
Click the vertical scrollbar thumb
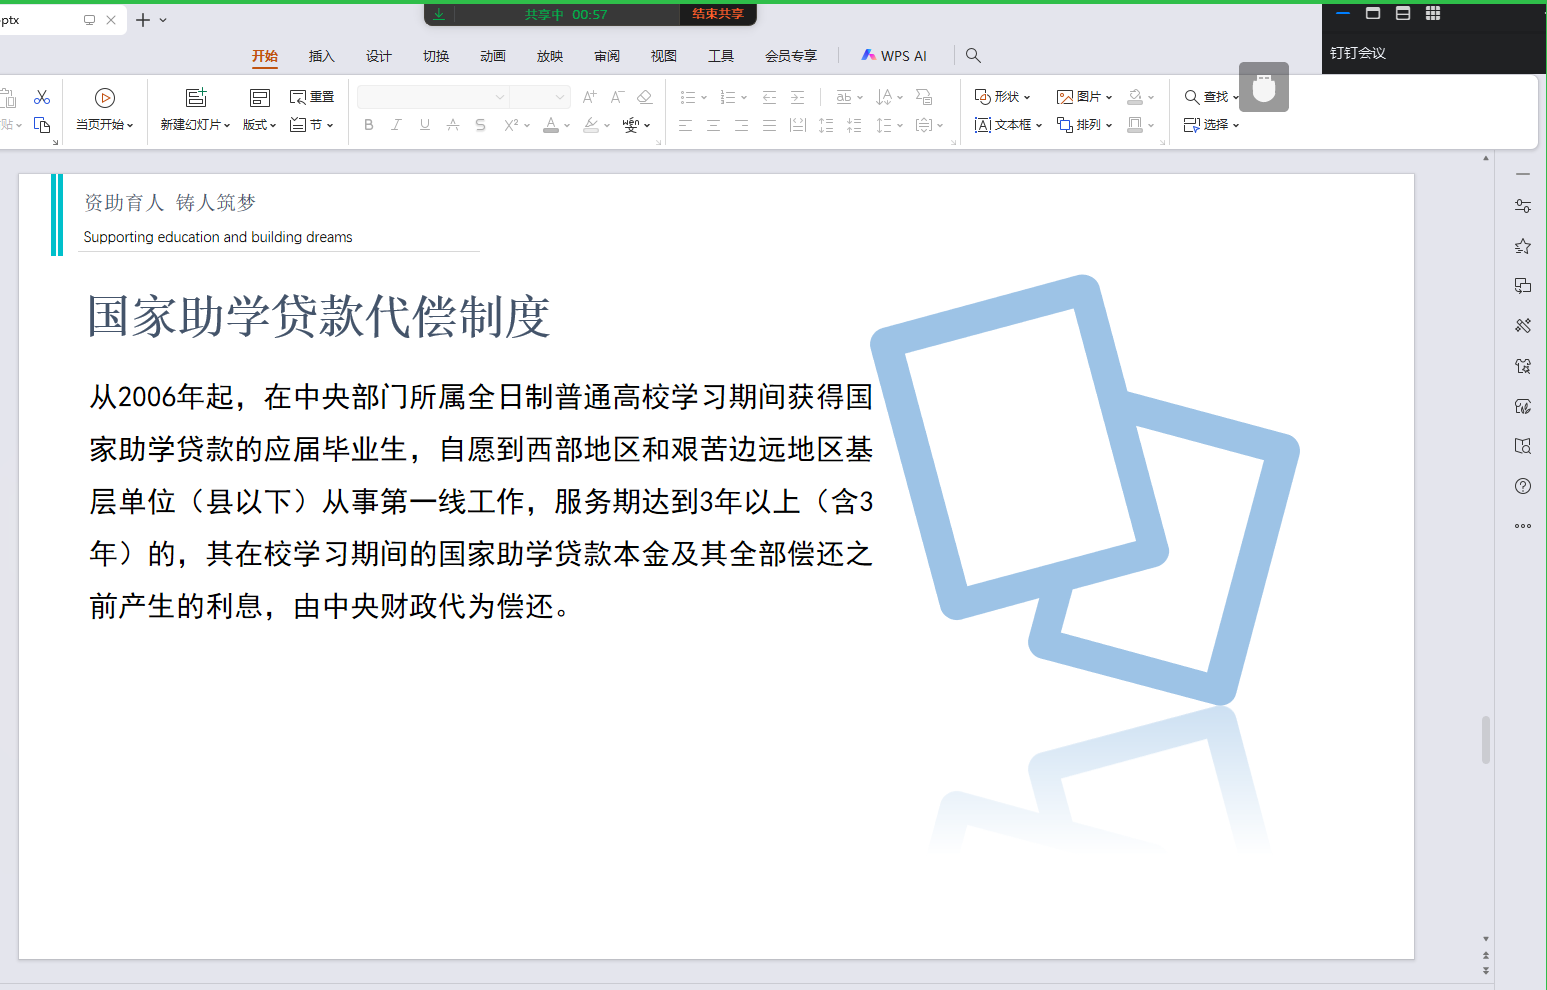tap(1486, 740)
